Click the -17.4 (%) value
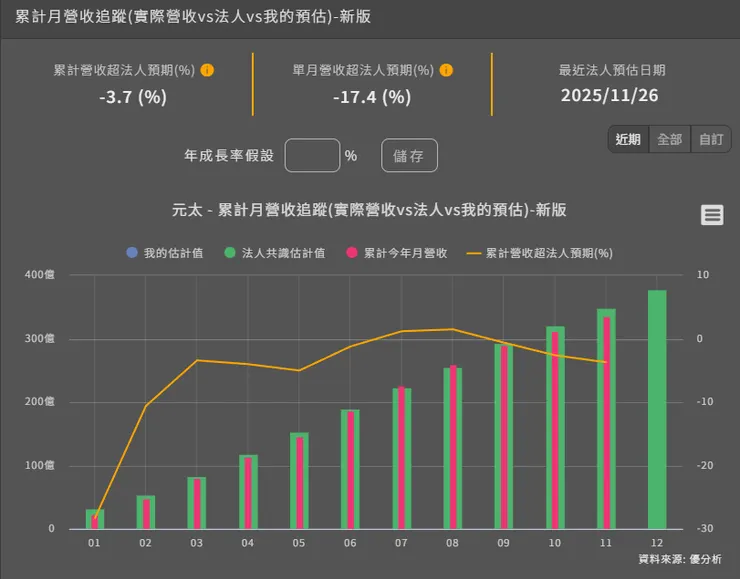Image resolution: width=740 pixels, height=579 pixels. [x=372, y=97]
